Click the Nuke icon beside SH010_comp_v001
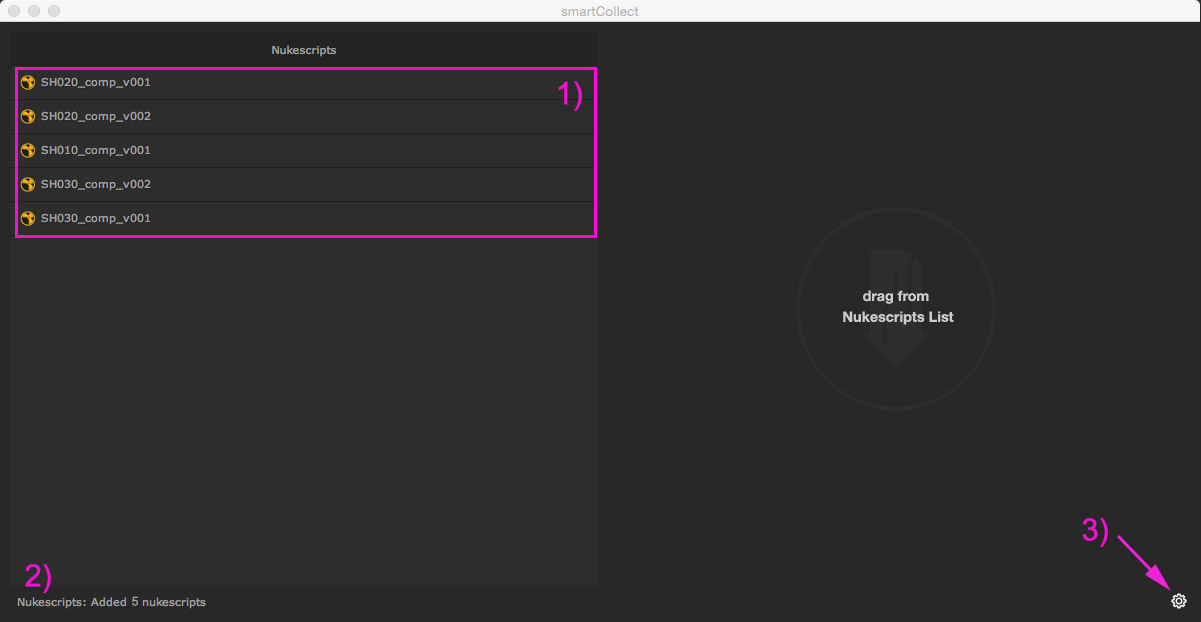1201x622 pixels. point(28,150)
